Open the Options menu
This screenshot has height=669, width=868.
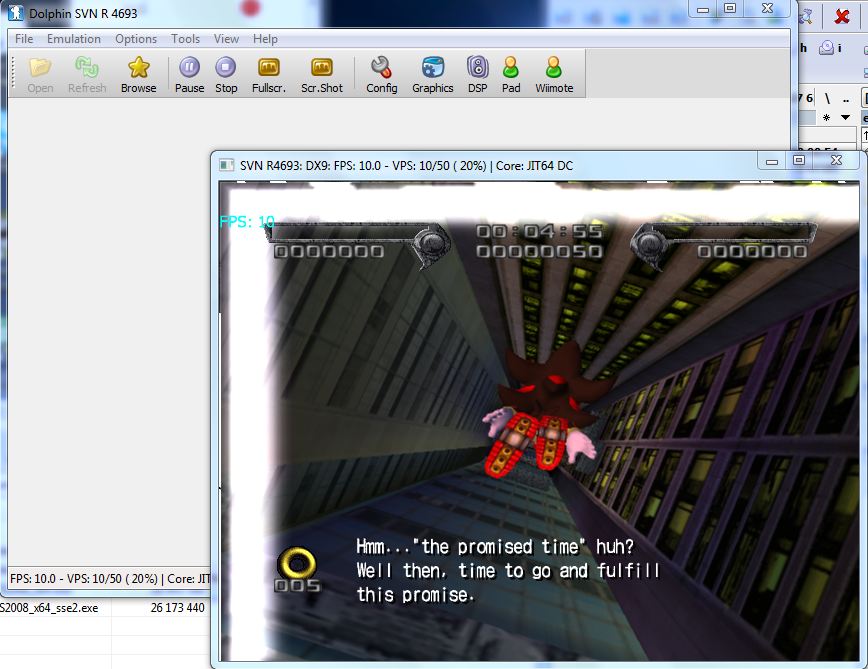(136, 39)
